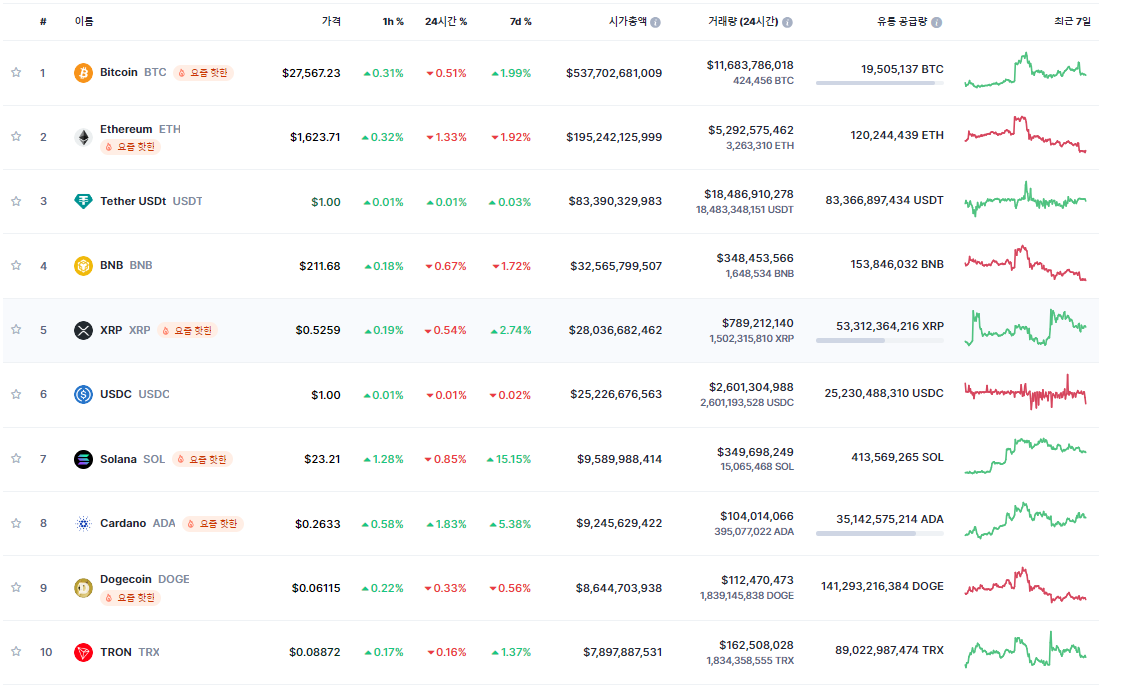The width and height of the screenshot is (1125, 687).
Task: Open TRON 7-day sparkline chart
Action: tap(1025, 650)
